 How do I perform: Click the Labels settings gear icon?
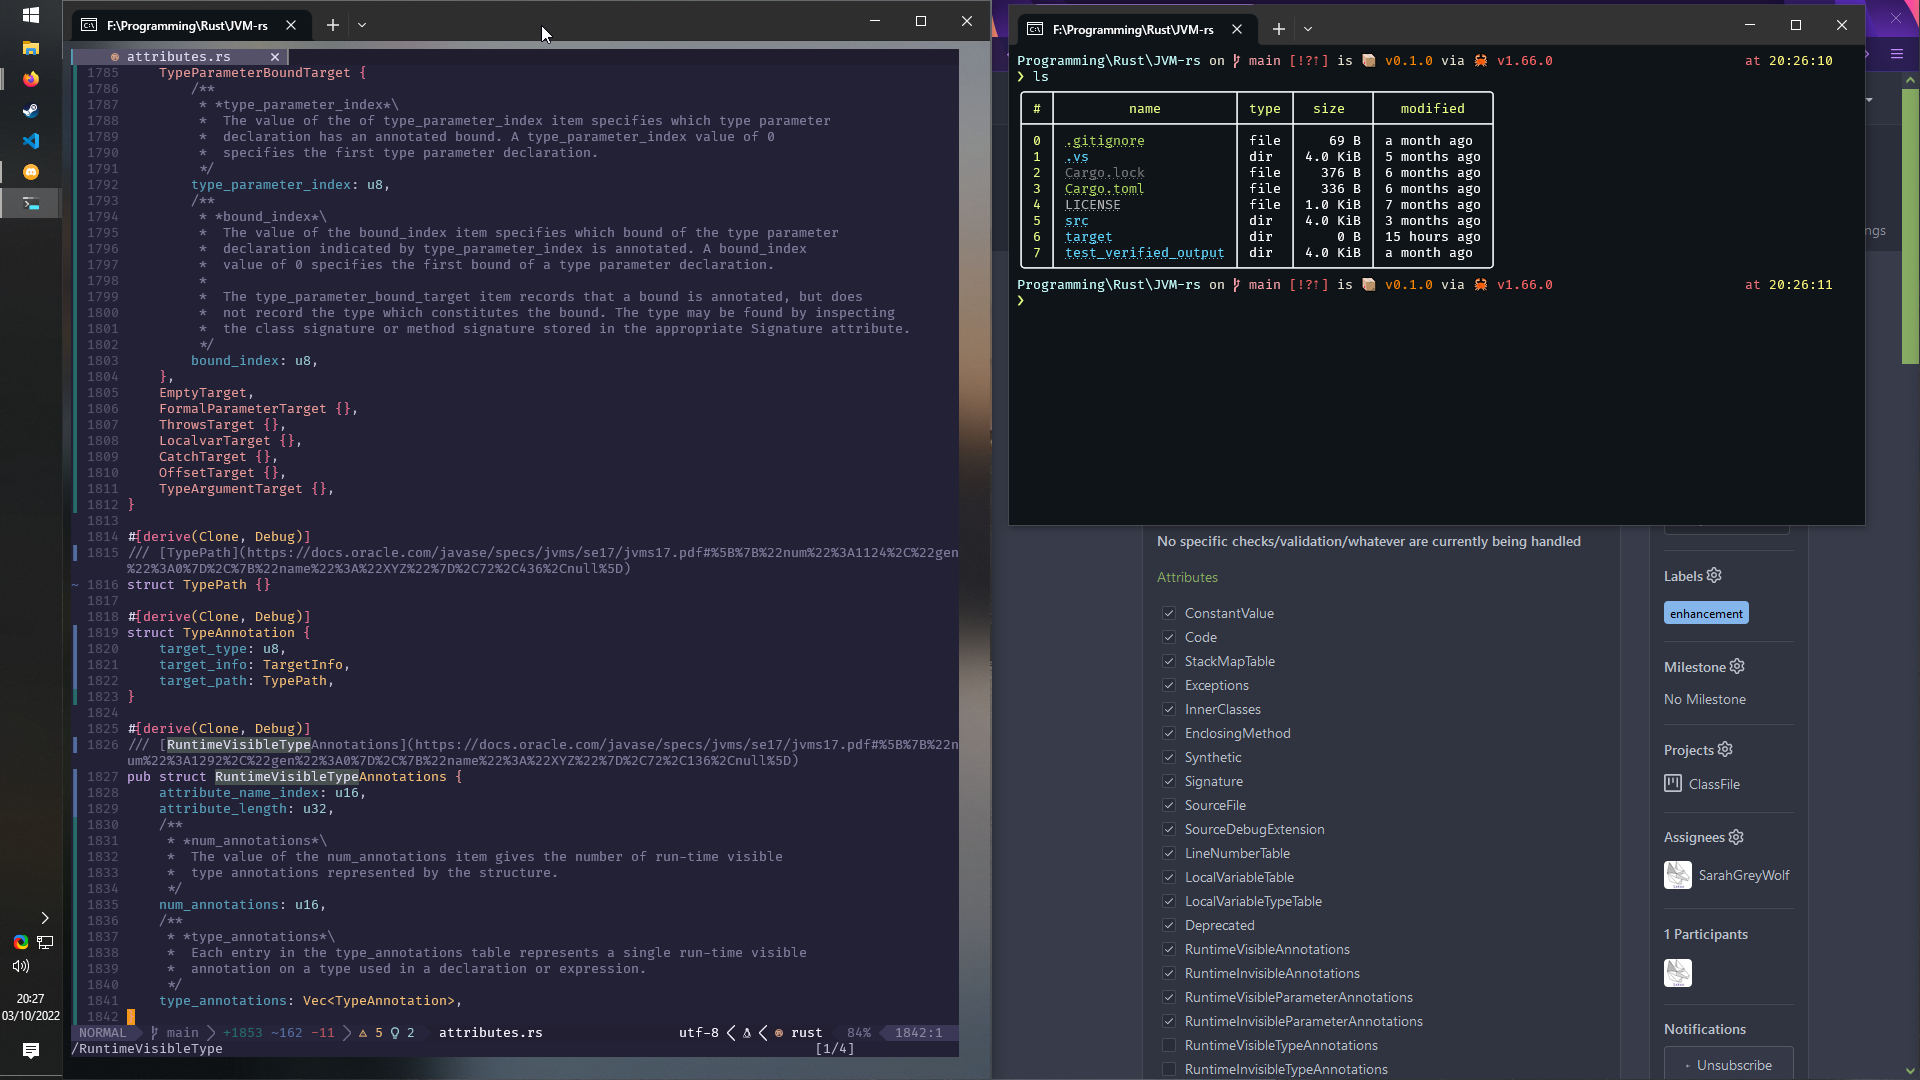coord(1714,575)
